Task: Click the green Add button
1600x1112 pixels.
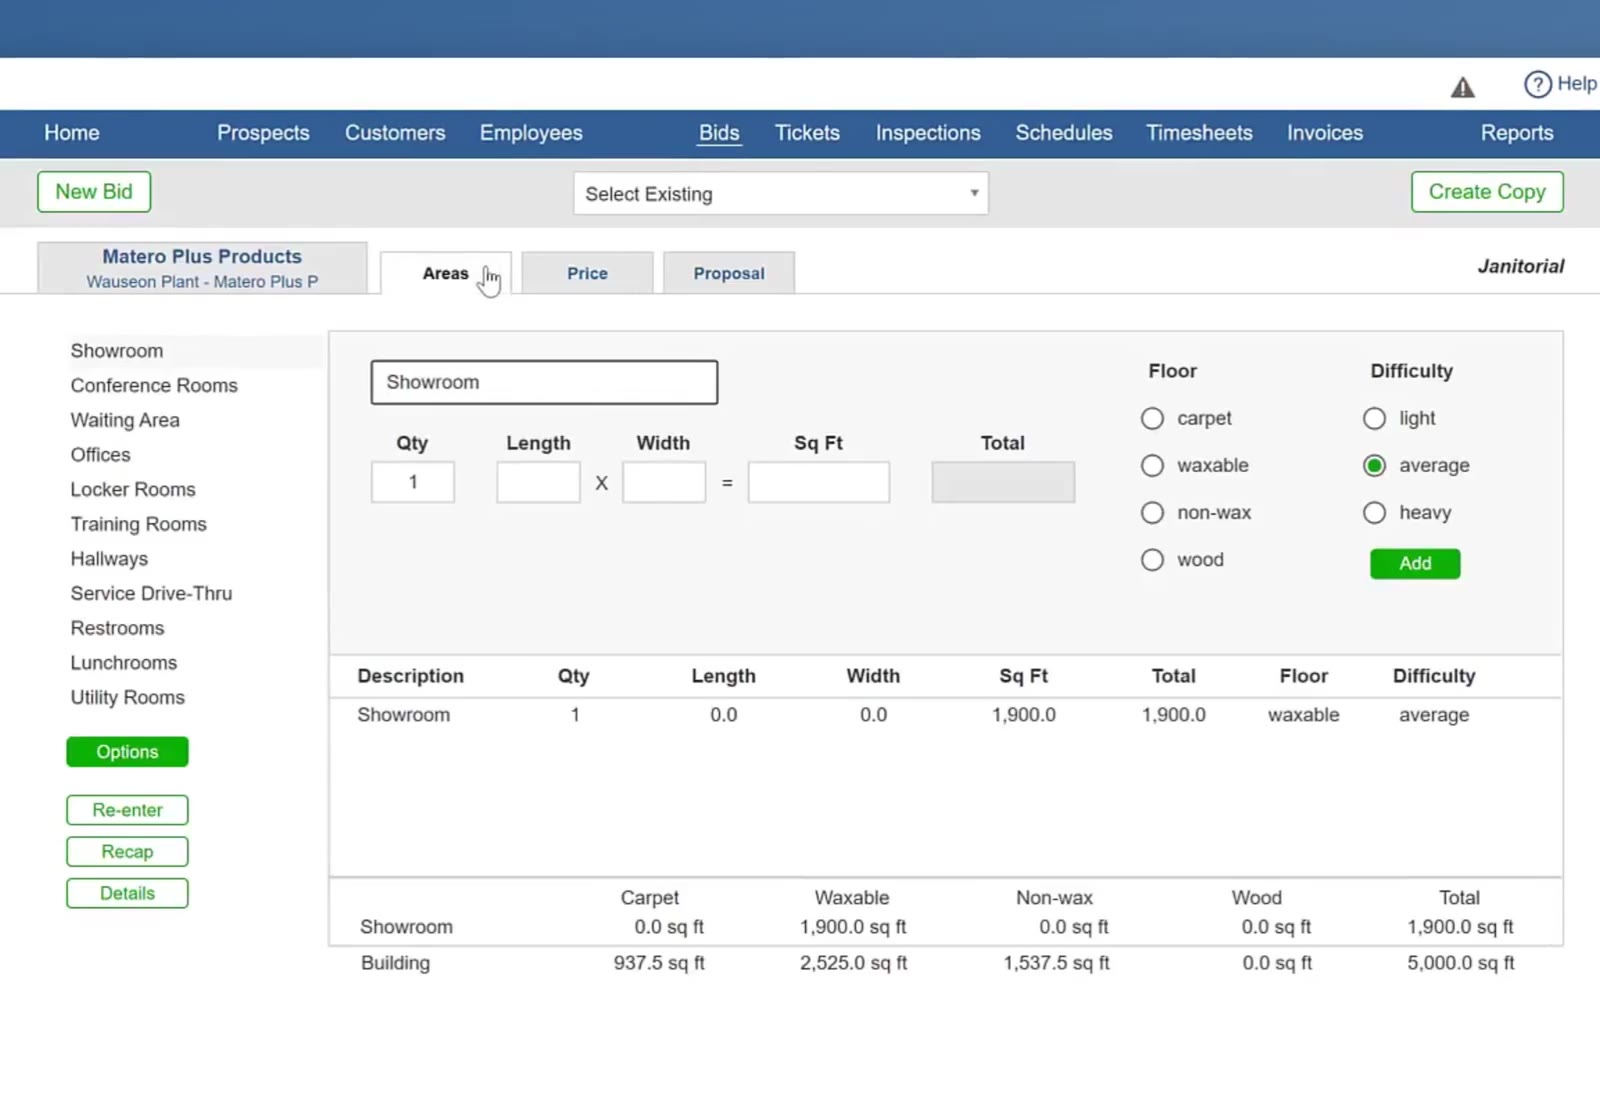Action: pyautogui.click(x=1415, y=564)
